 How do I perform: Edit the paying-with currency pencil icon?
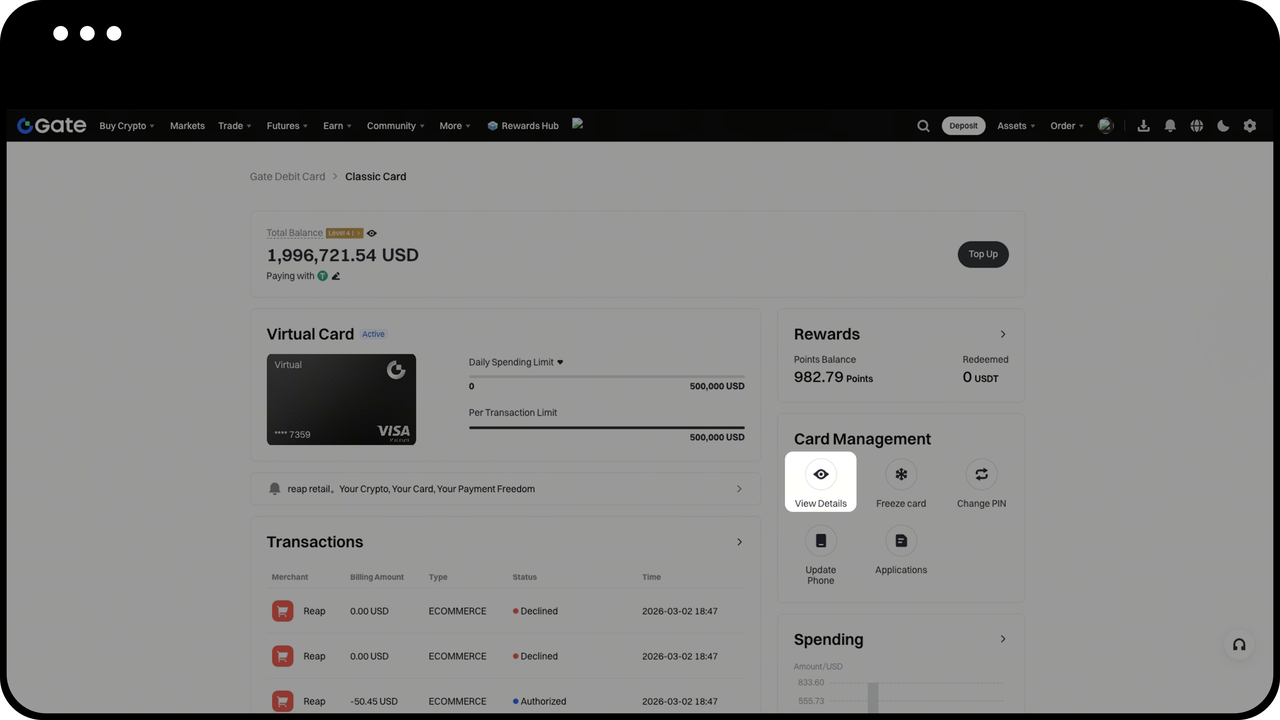336,276
